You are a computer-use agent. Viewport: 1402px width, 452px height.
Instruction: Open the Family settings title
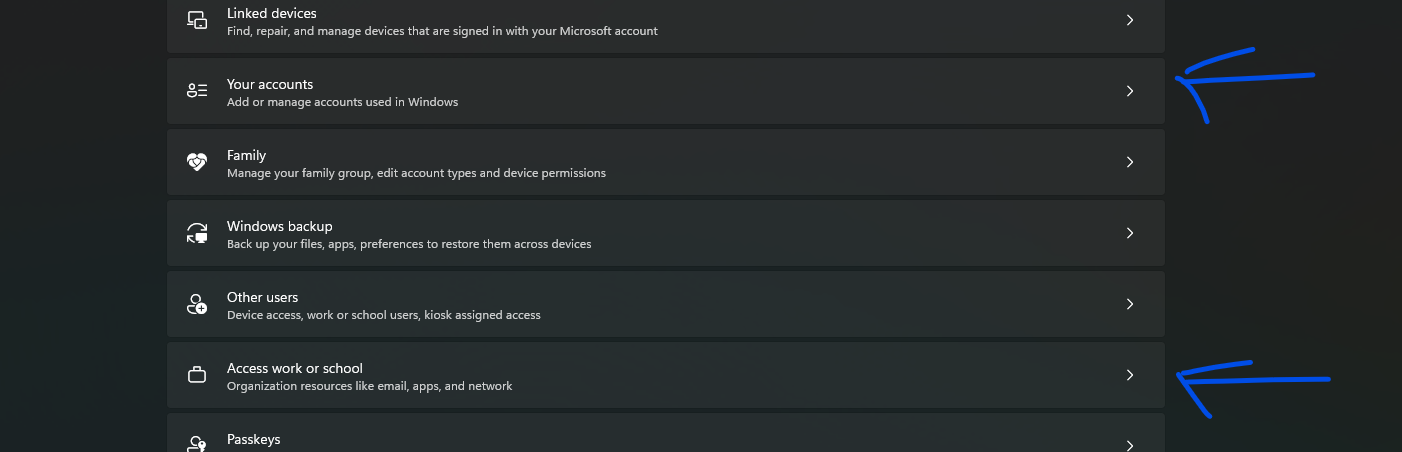(x=246, y=155)
